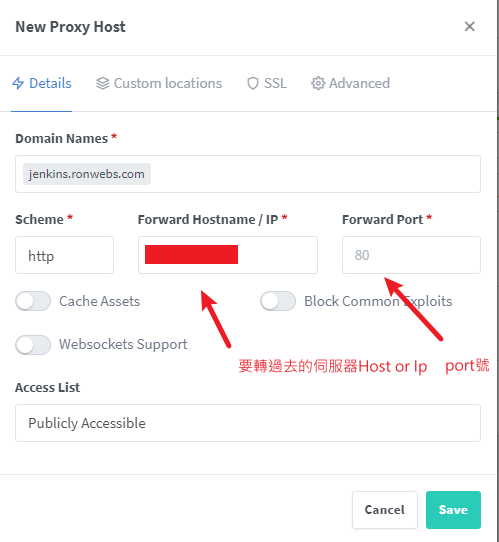Screen dimensions: 499x542
Task: Turn on Block Common Exploits
Action: point(278,301)
